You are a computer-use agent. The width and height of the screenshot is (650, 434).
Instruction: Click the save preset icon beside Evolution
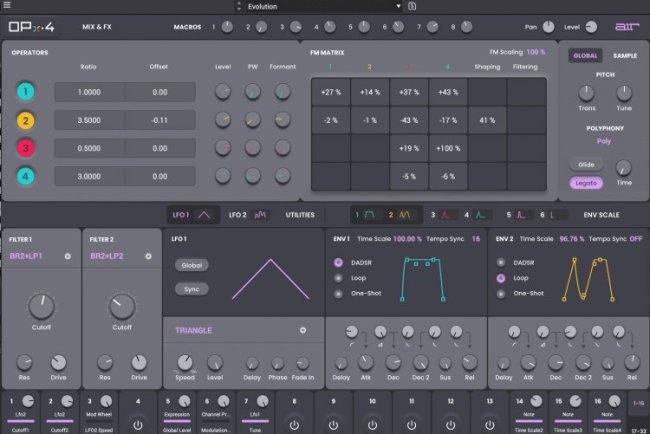412,6
